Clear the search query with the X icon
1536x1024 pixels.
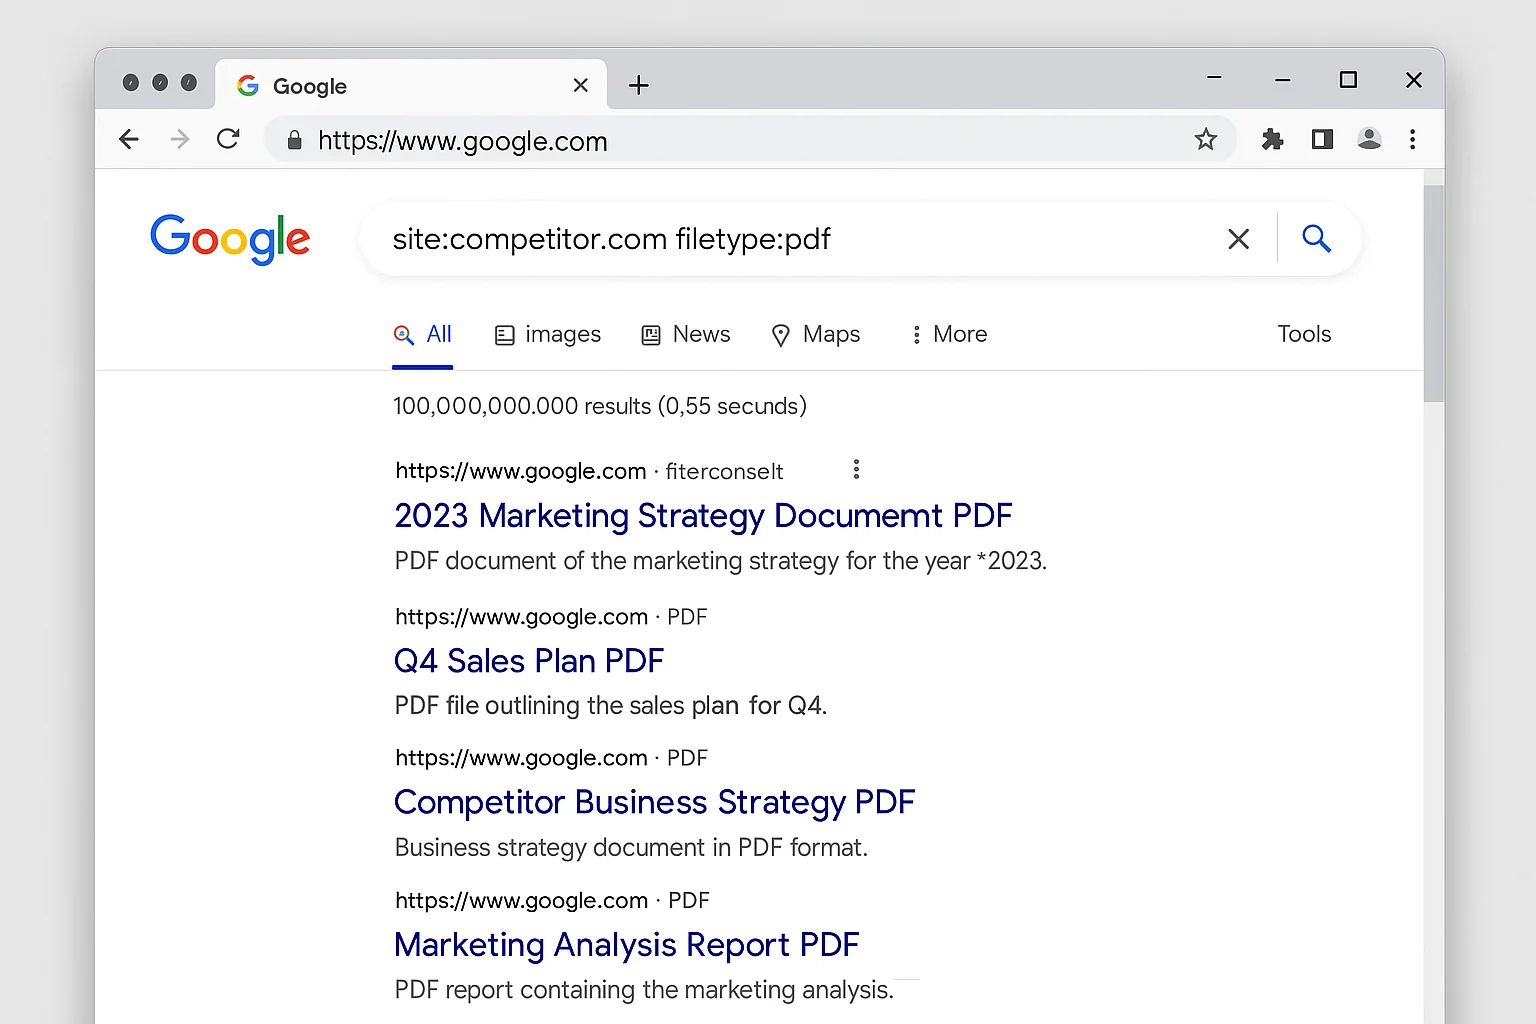1238,239
